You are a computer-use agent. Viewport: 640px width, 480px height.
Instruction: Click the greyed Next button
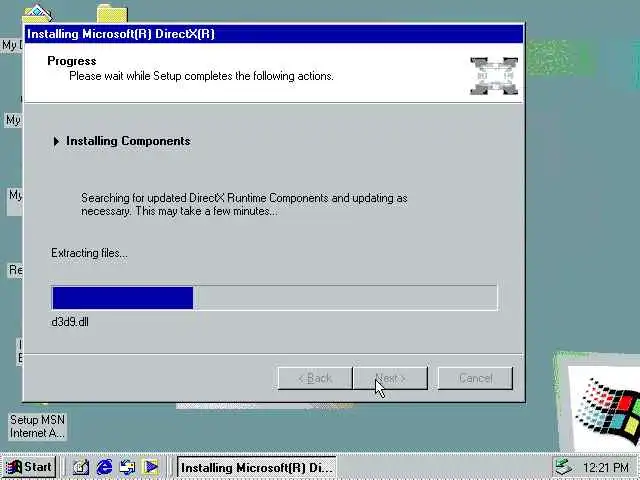pos(391,378)
